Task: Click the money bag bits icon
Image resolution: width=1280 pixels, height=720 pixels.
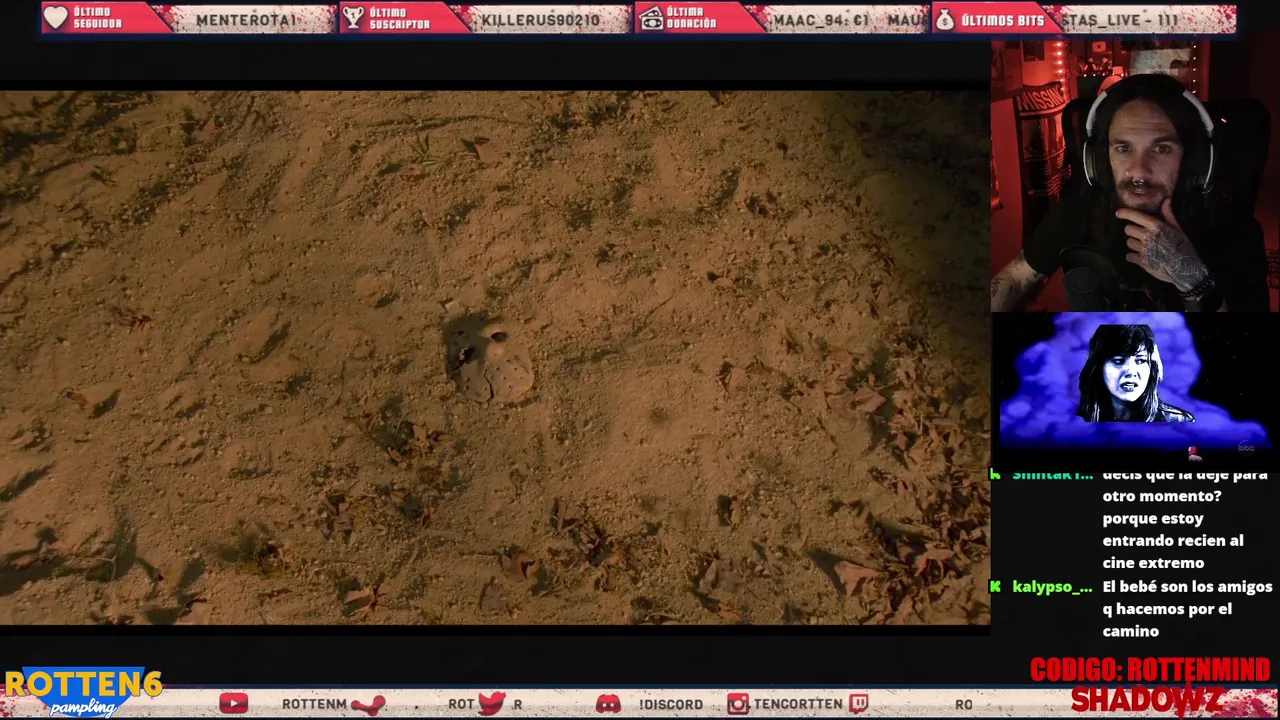Action: 945,18
